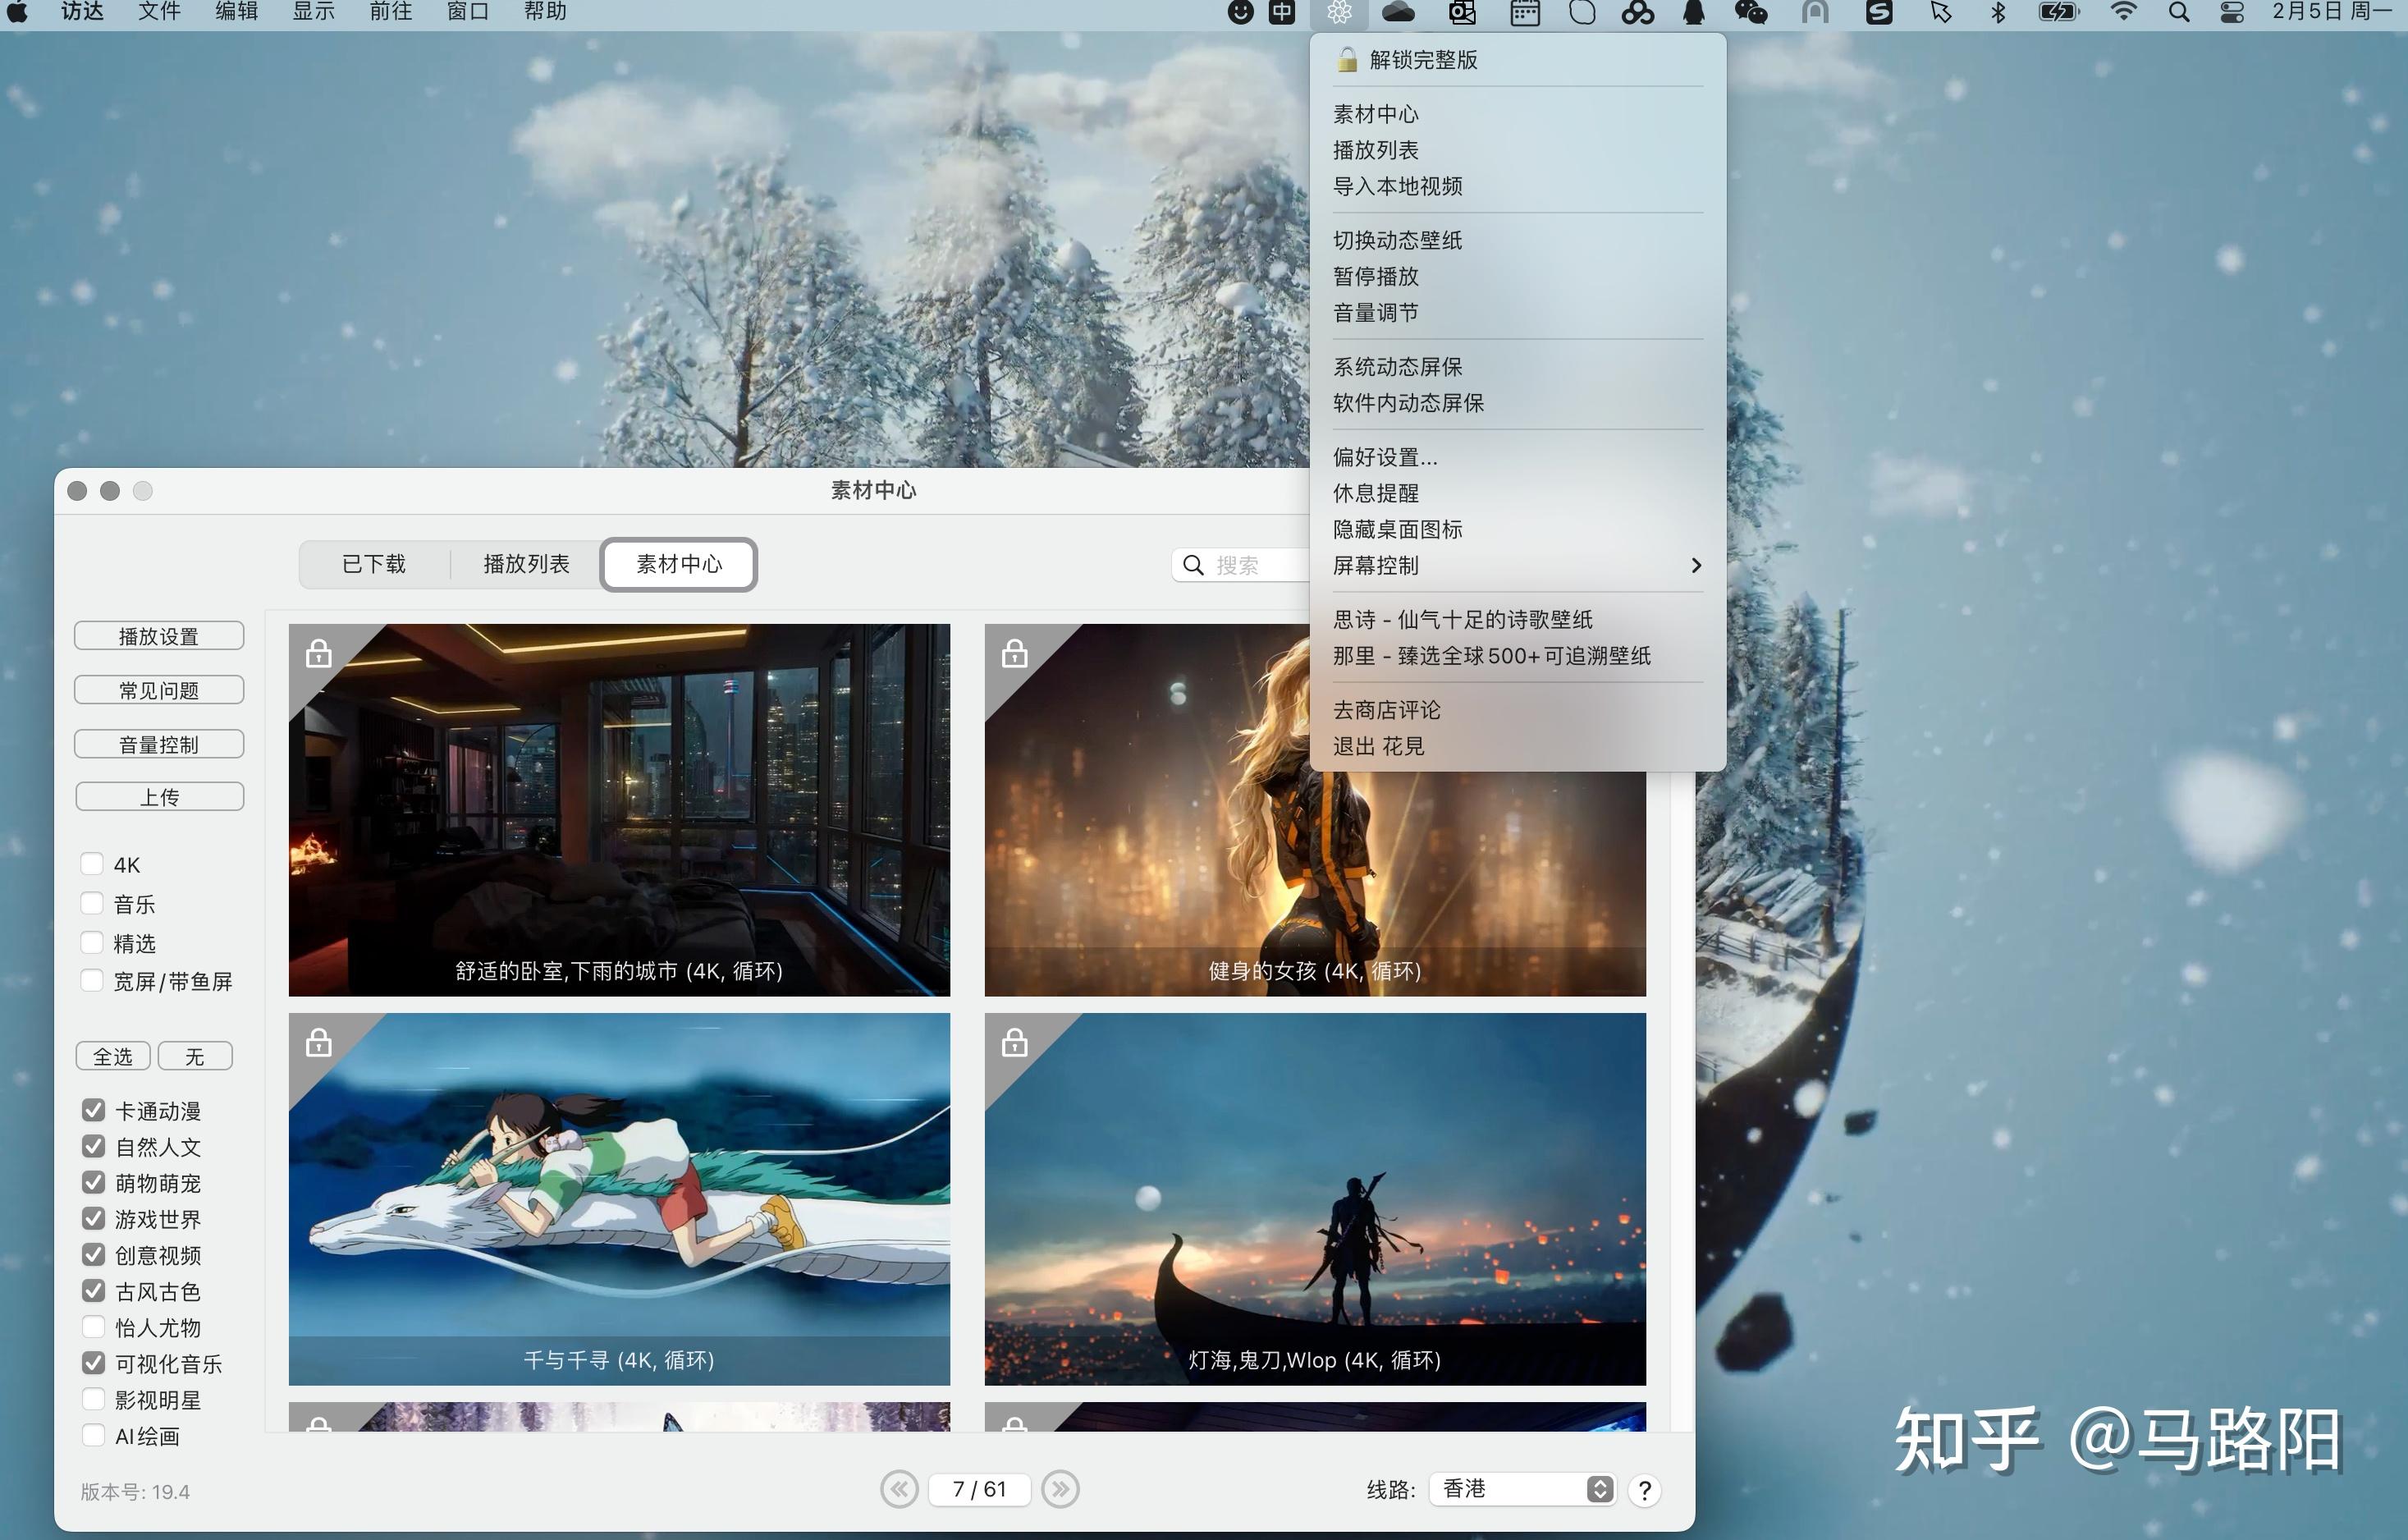
Task: Click the lock icon on 舒适的卧室 thumbnail
Action: [x=318, y=657]
